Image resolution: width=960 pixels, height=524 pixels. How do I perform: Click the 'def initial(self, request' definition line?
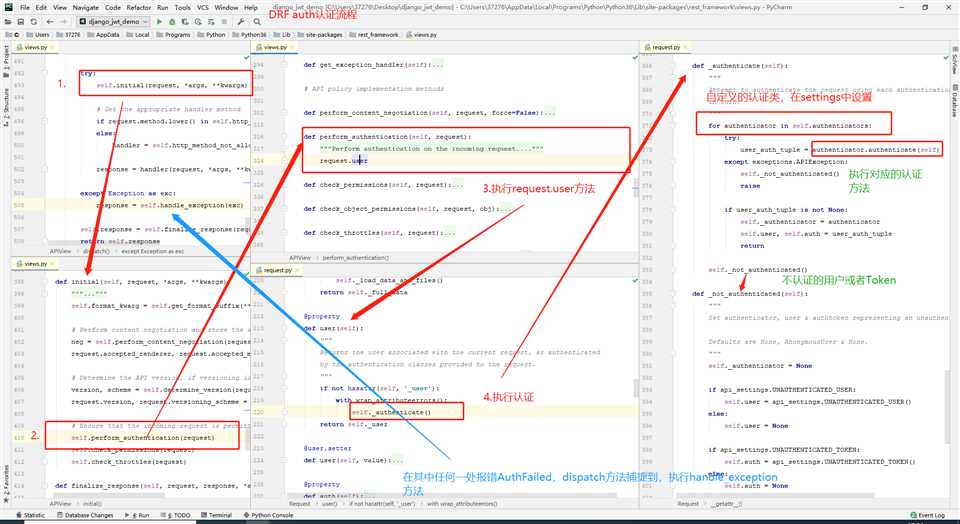(140, 282)
